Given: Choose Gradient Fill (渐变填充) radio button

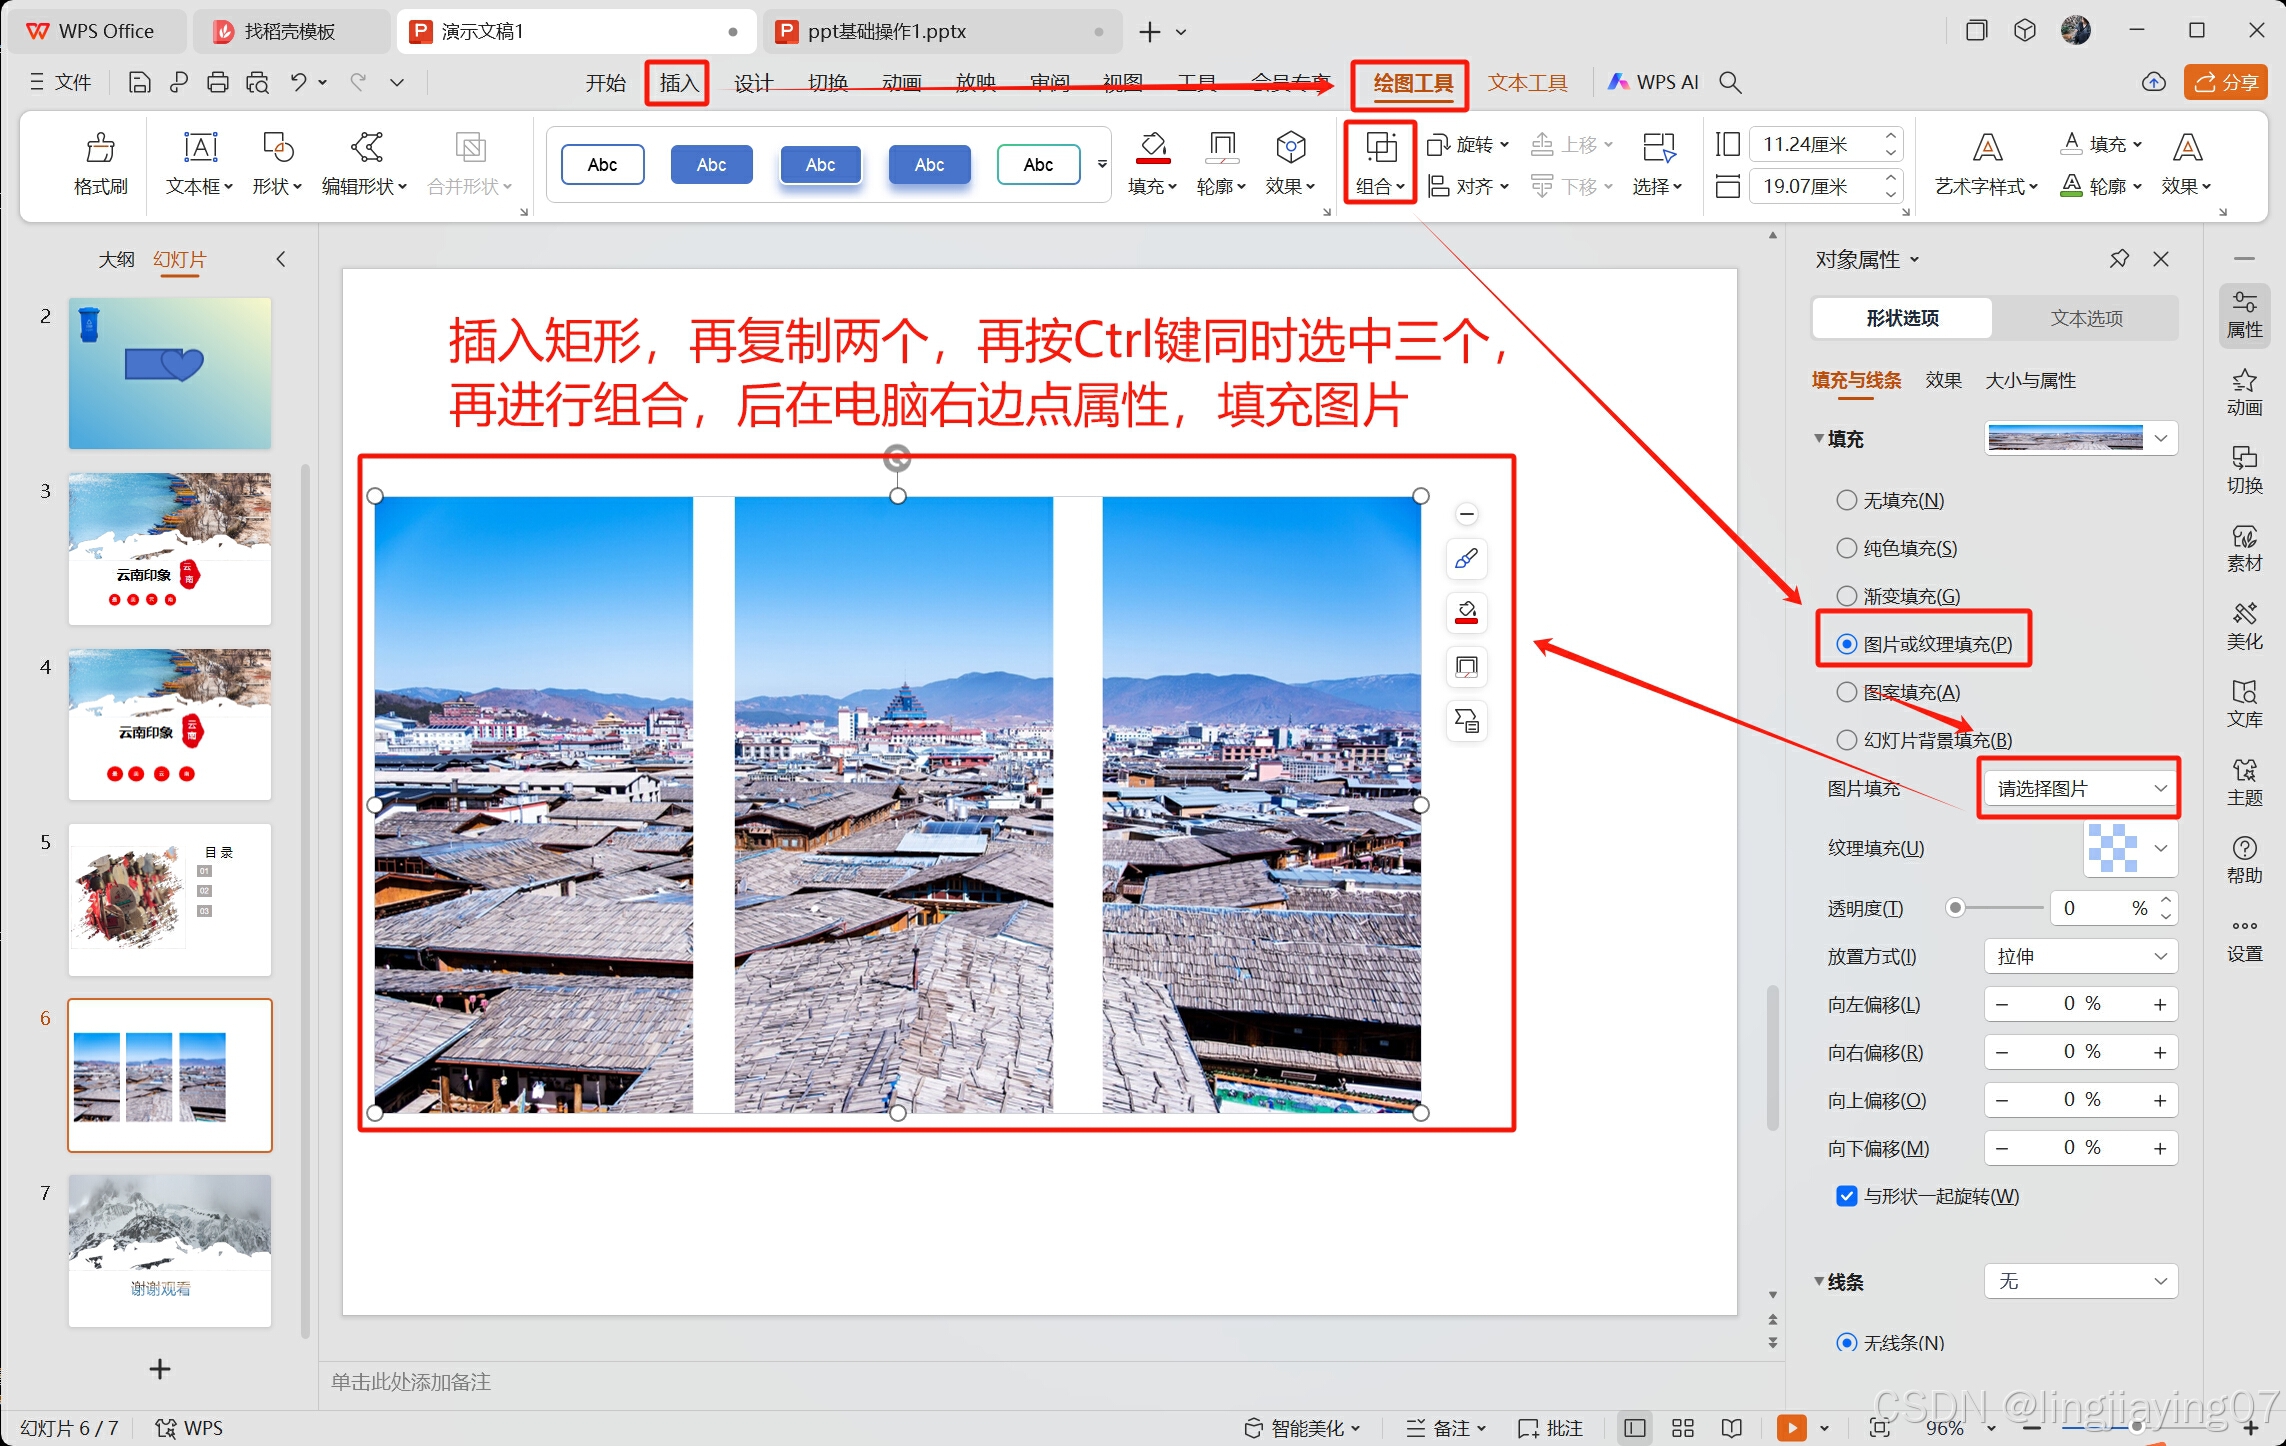Looking at the screenshot, I should click(1846, 596).
